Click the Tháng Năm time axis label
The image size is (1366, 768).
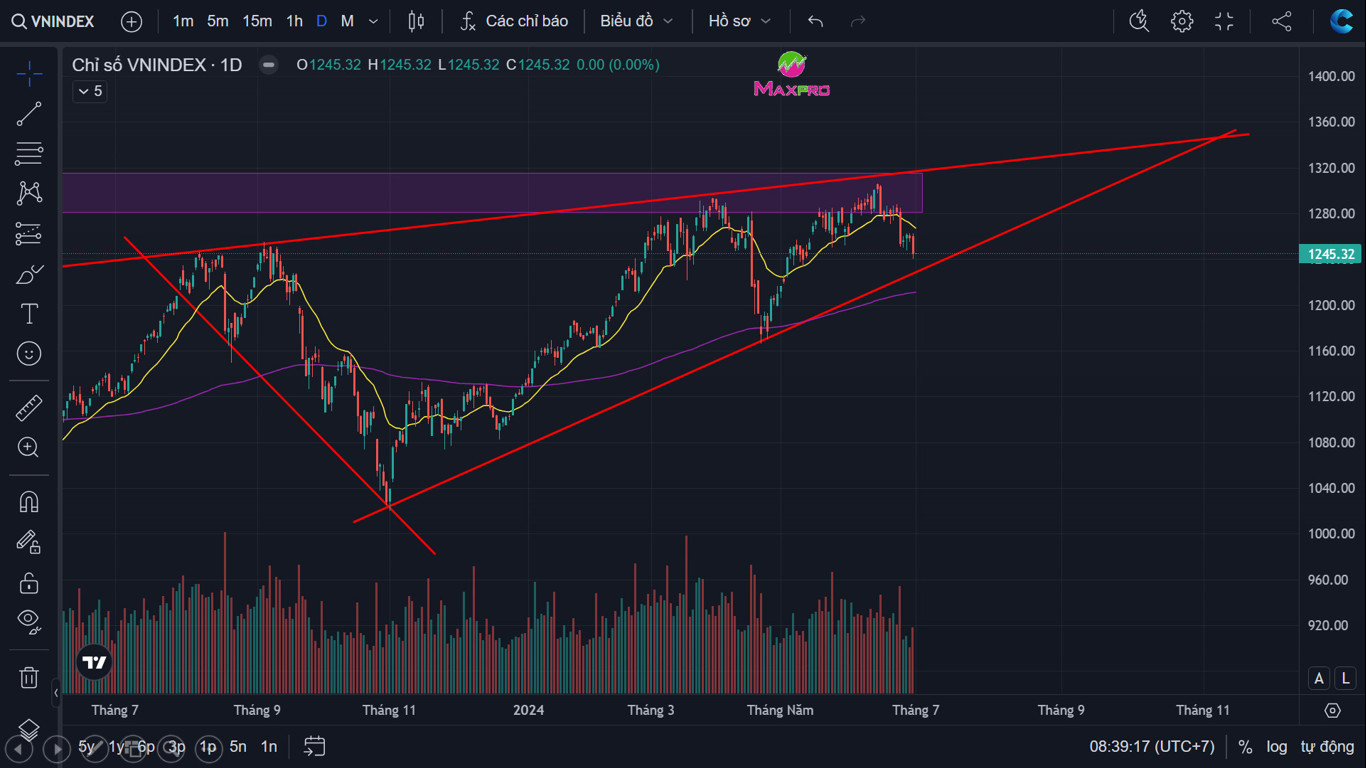[x=780, y=710]
